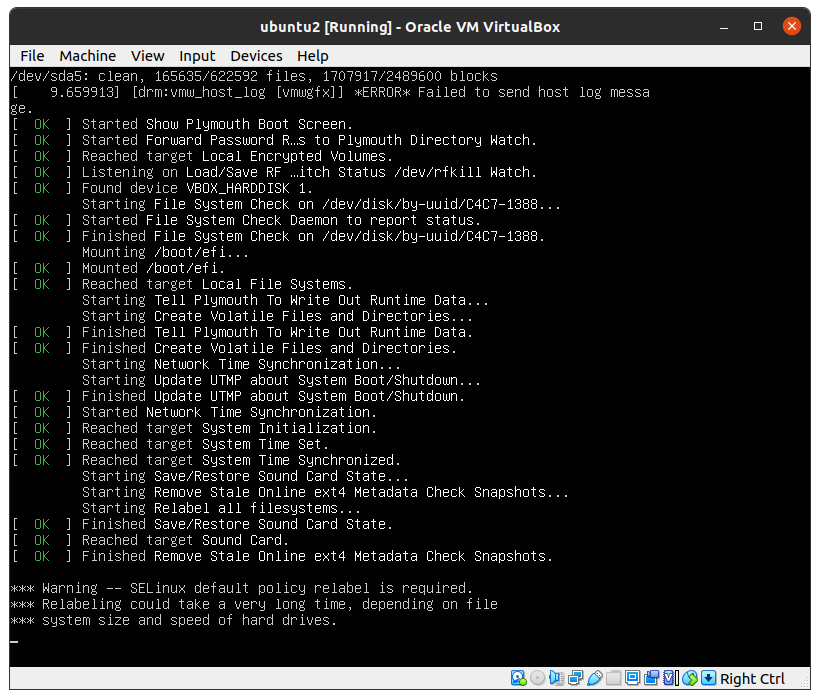Viewport: 820px width, 699px height.
Task: Click 'Starting Network Time Synchronization...' line
Action: pos(241,364)
